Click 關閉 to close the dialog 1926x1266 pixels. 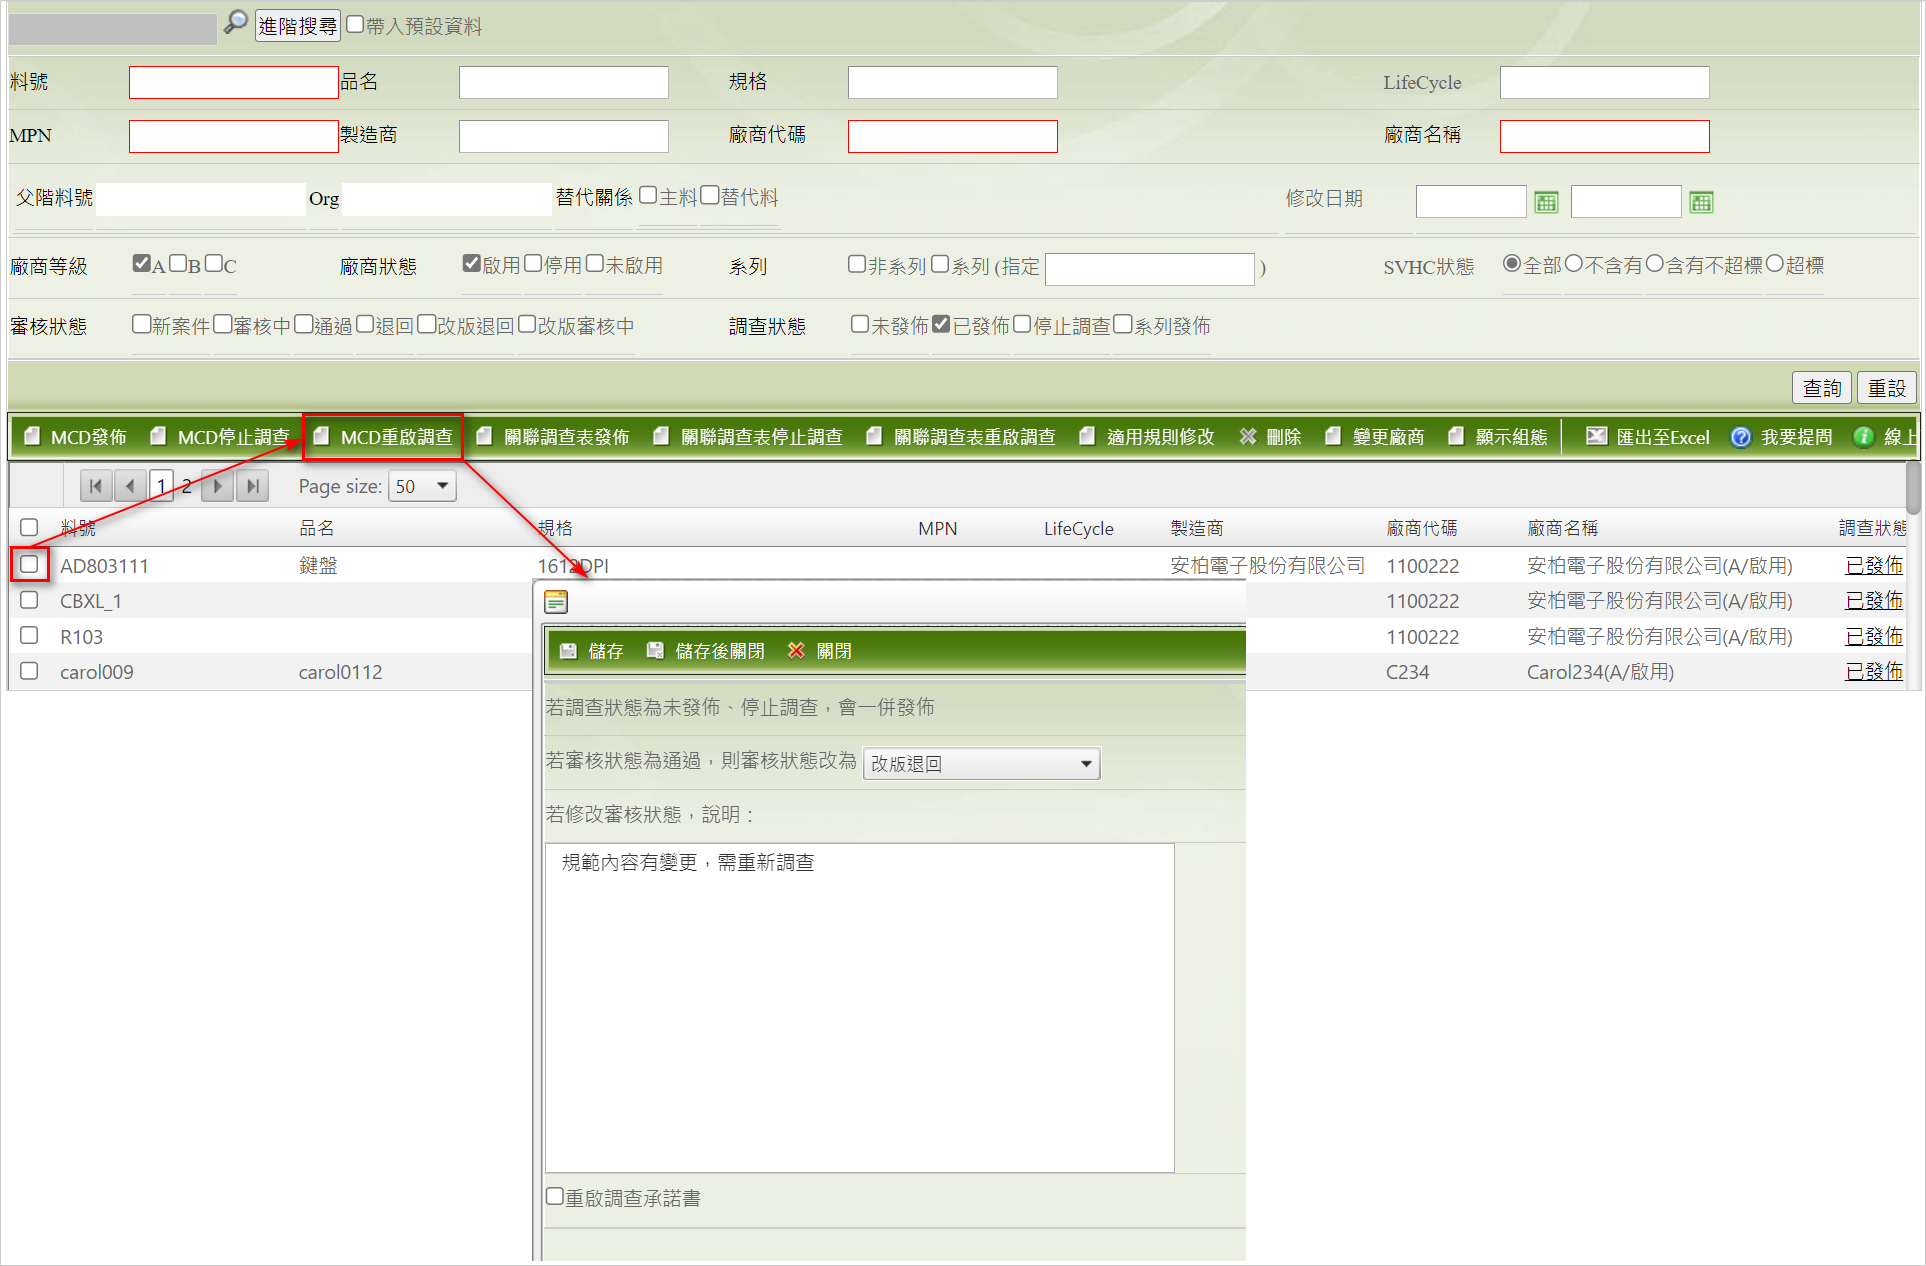[819, 651]
